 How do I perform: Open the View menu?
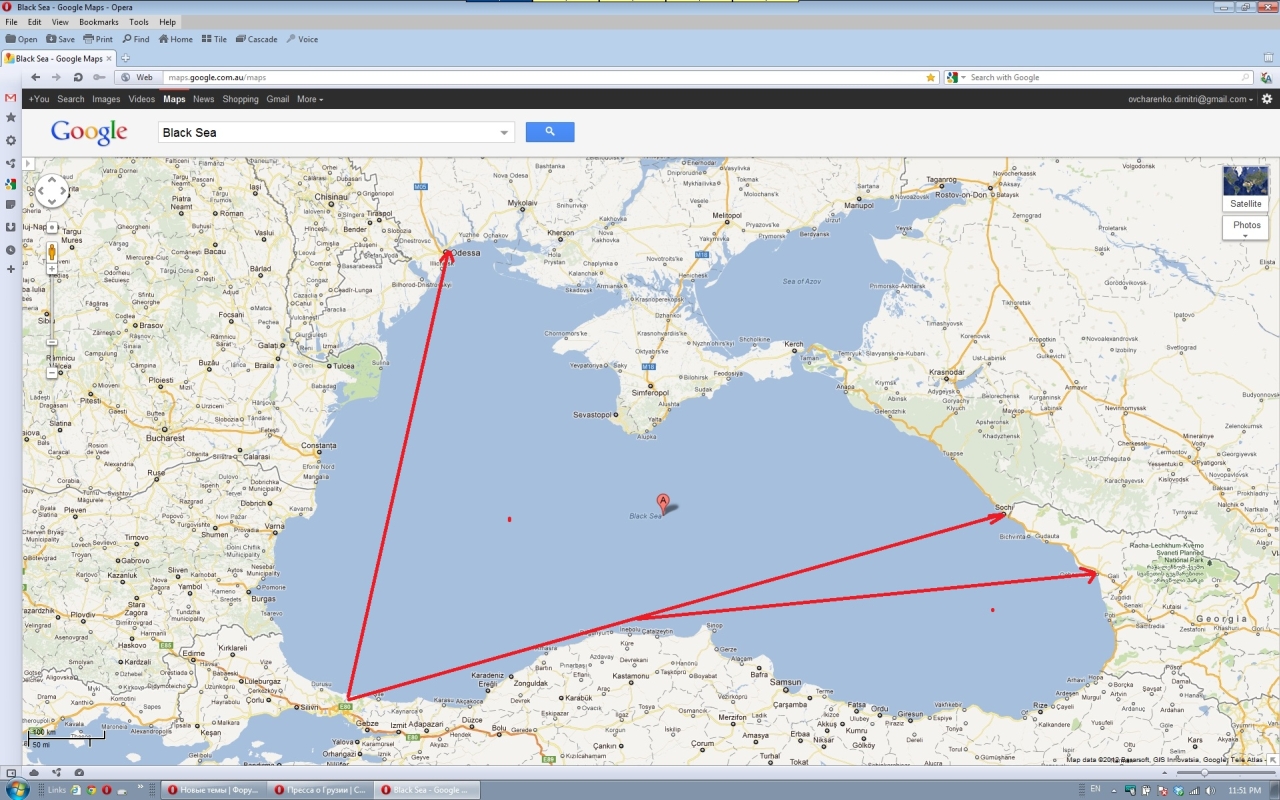tap(60, 22)
